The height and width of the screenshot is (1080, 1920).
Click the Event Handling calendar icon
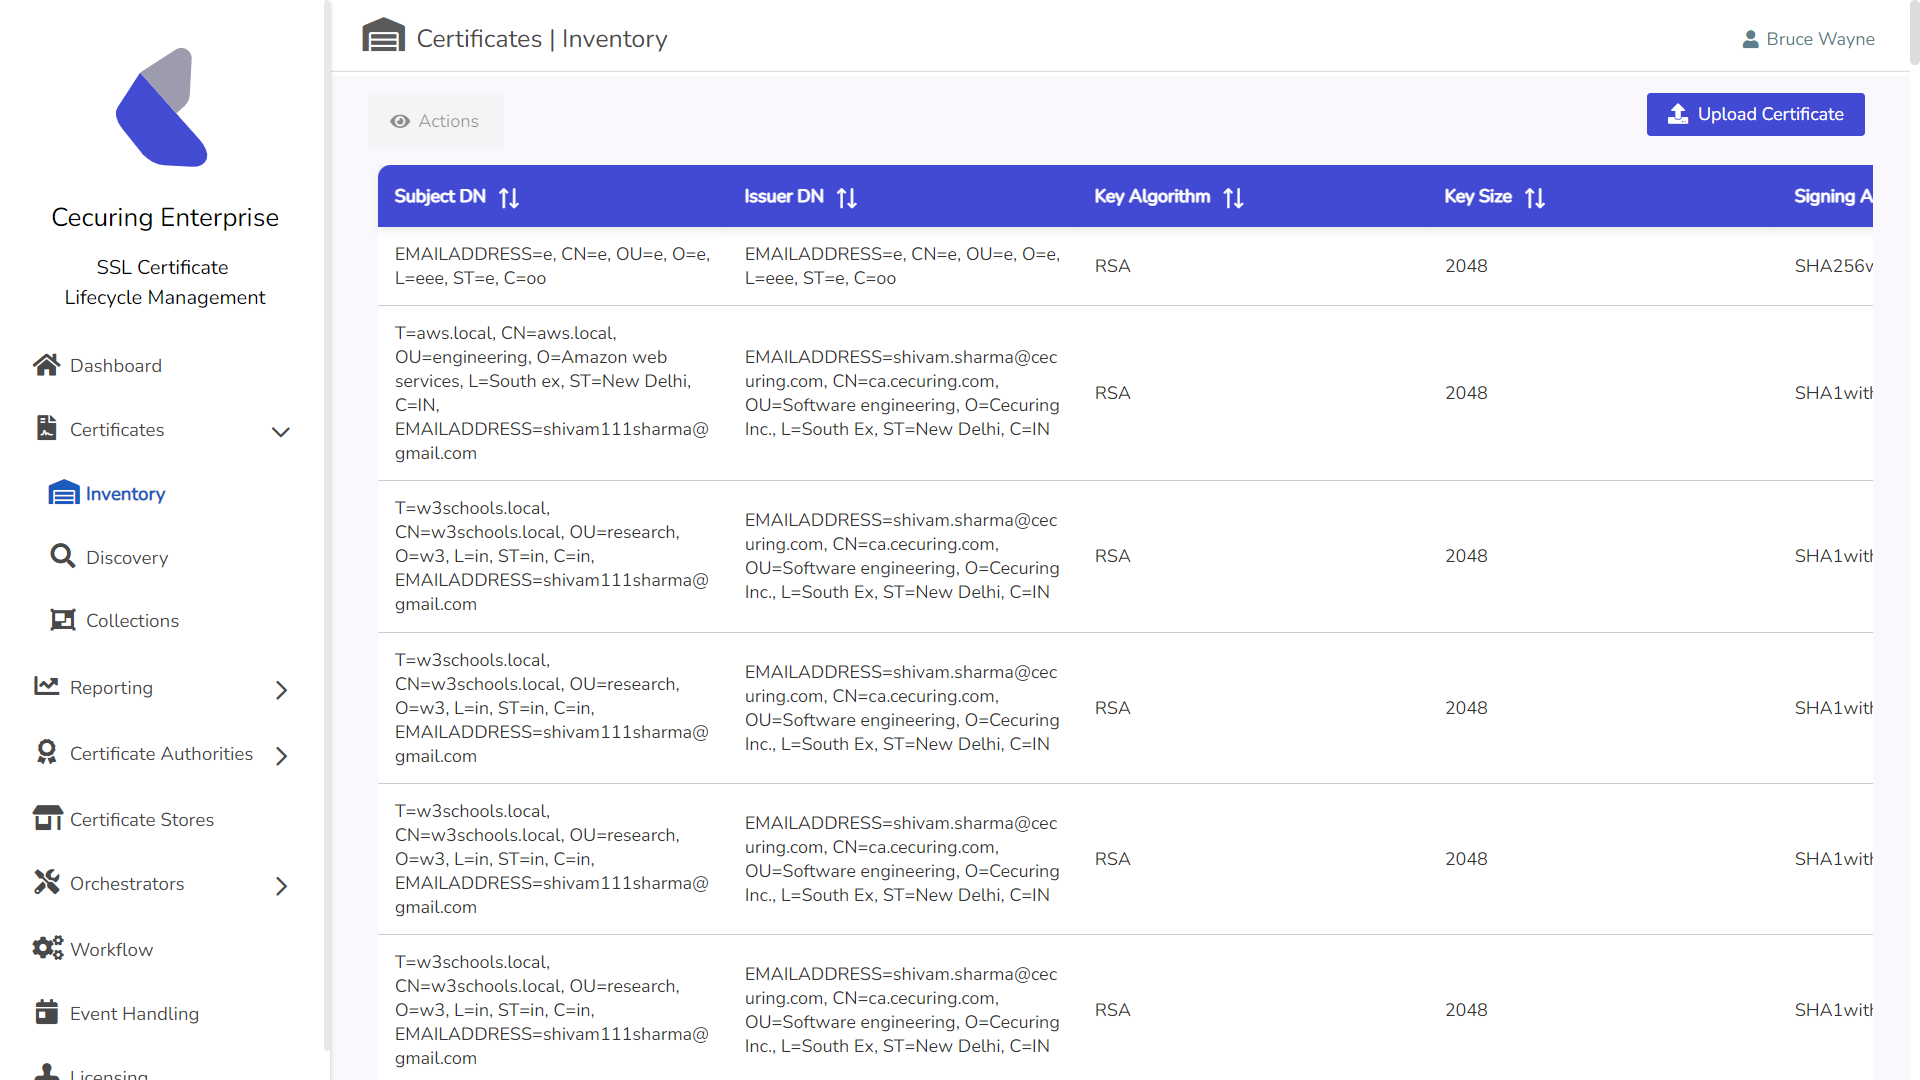[46, 1012]
